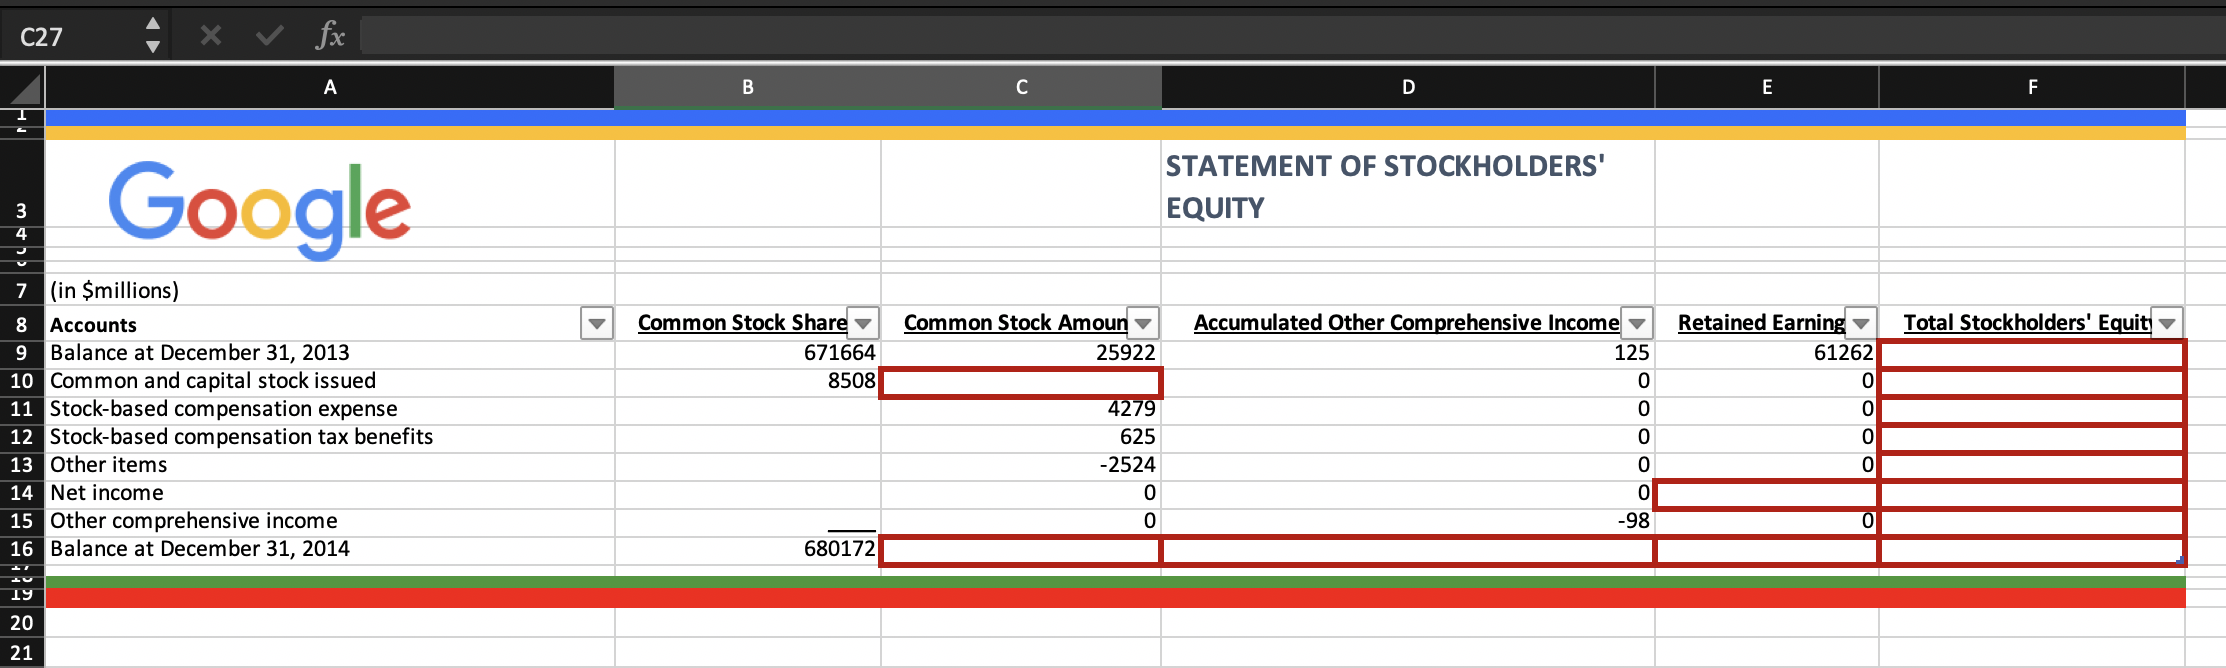Click the 'Common Stock Amount' header text
2226x668 pixels.
[1015, 323]
